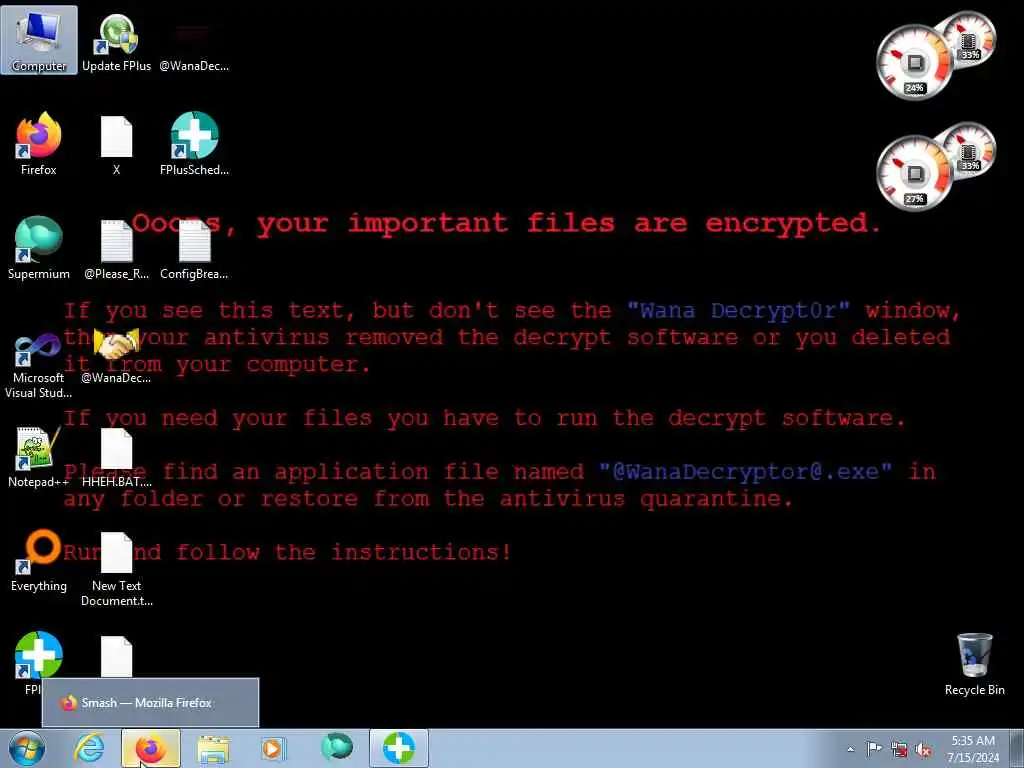Show hidden tray icons arrow
Image resolution: width=1024 pixels, height=768 pixels.
coord(850,750)
